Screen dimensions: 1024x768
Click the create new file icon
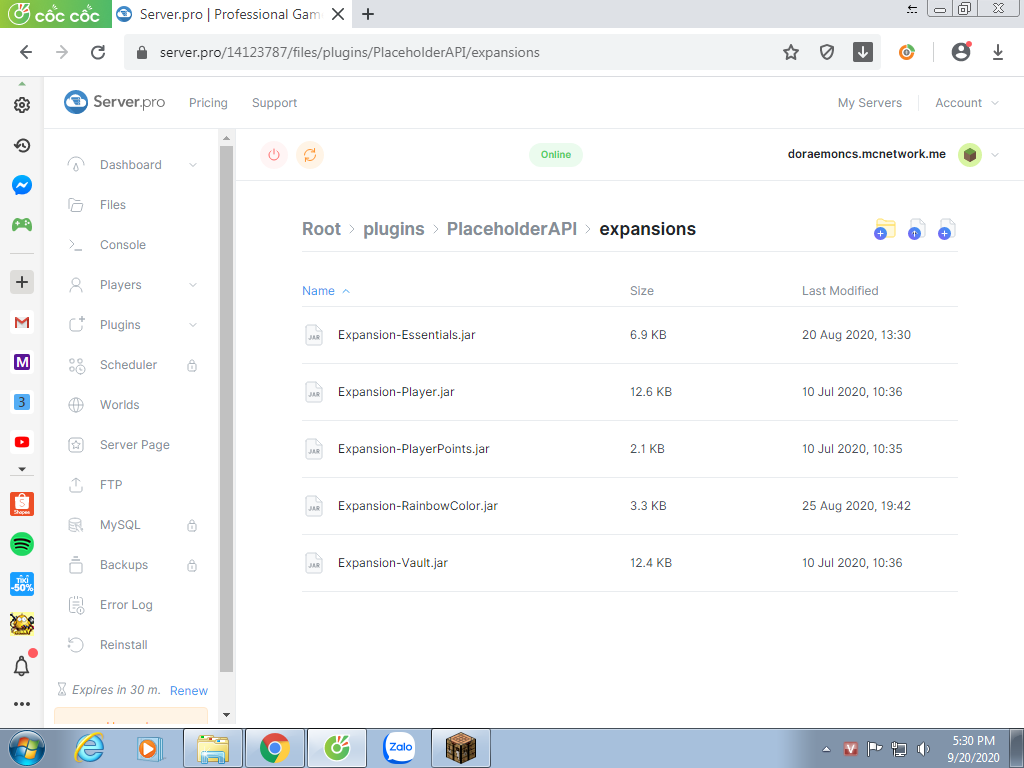[x=946, y=229]
